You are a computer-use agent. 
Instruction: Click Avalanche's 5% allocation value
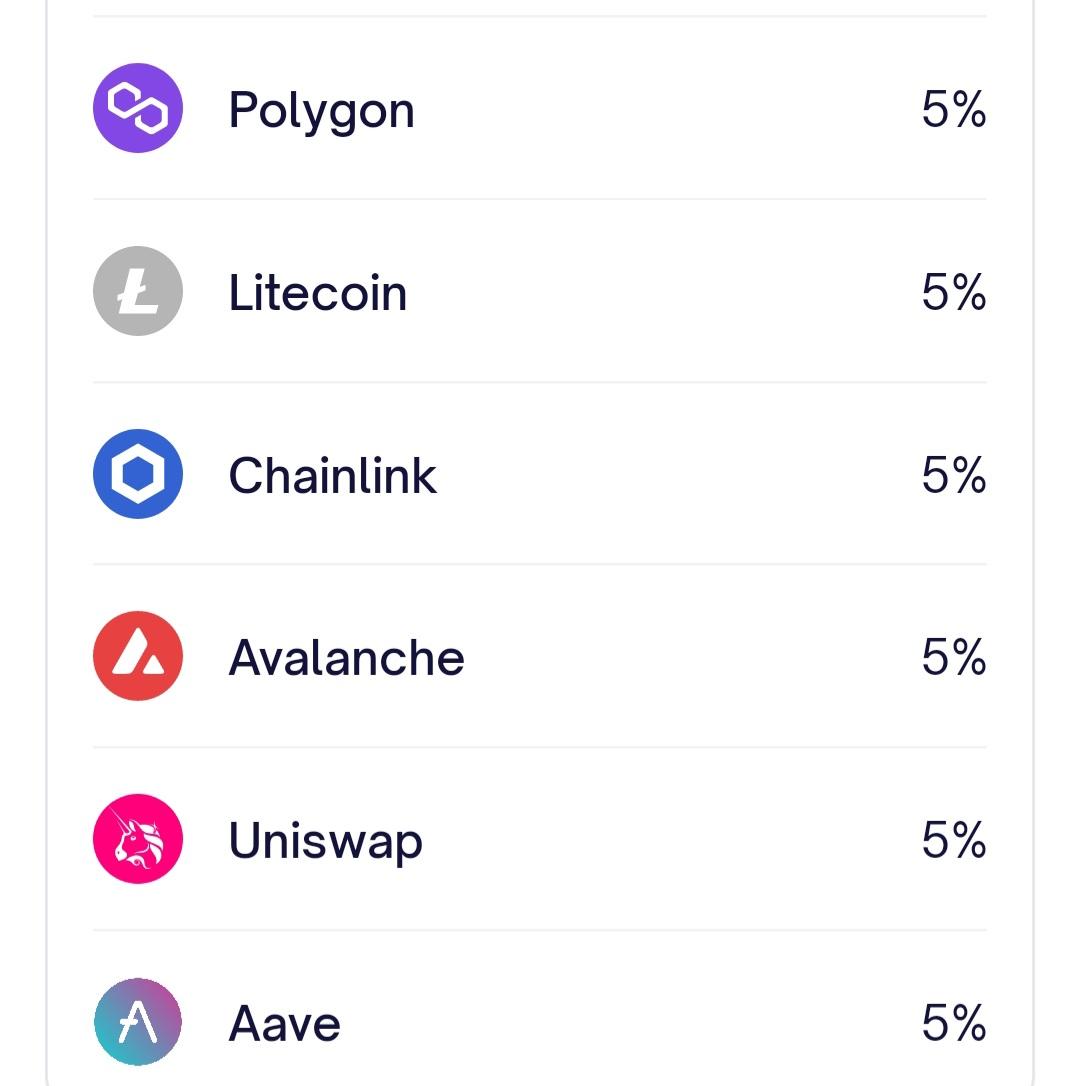click(x=953, y=658)
